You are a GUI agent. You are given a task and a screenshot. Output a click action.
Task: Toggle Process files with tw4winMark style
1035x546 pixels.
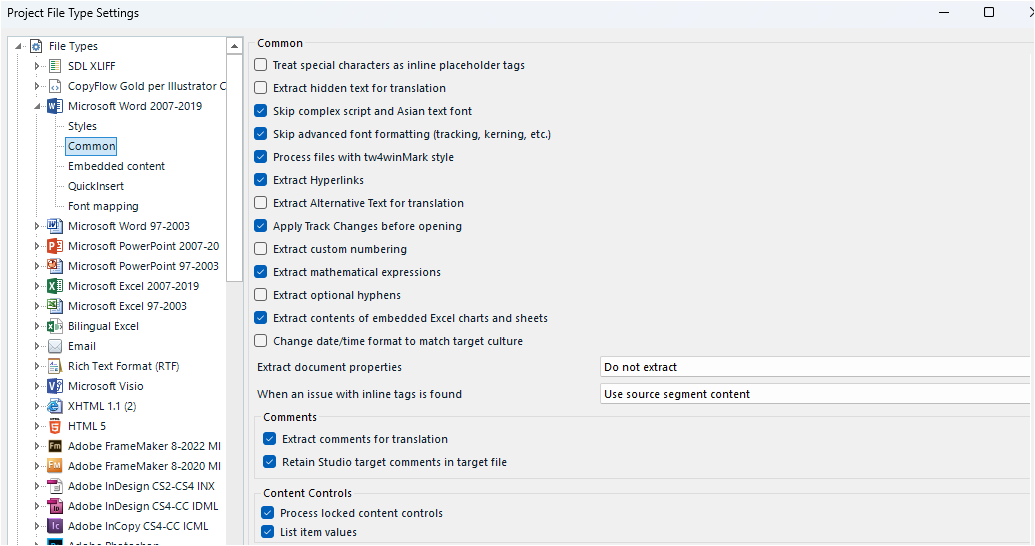pos(261,157)
